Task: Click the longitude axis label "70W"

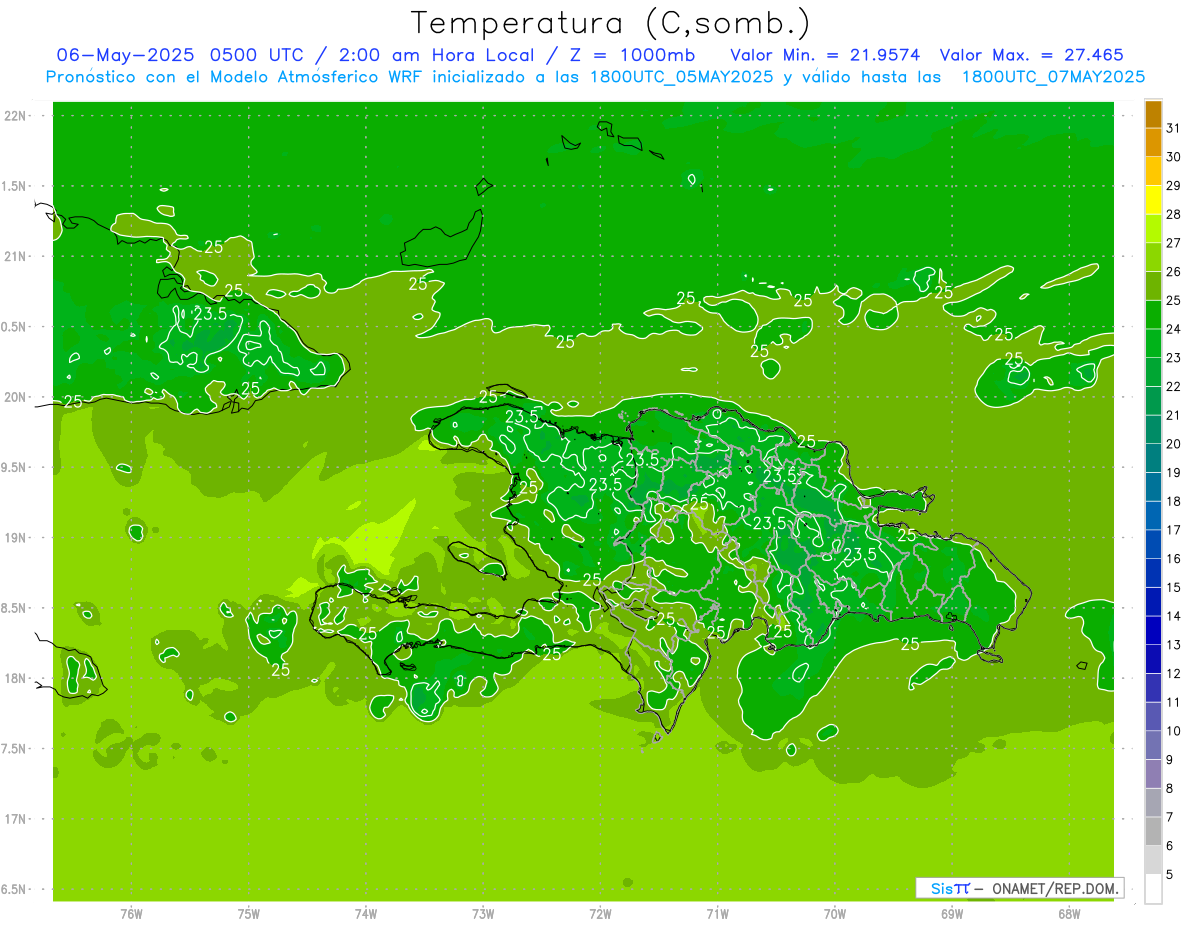Action: 835,914
